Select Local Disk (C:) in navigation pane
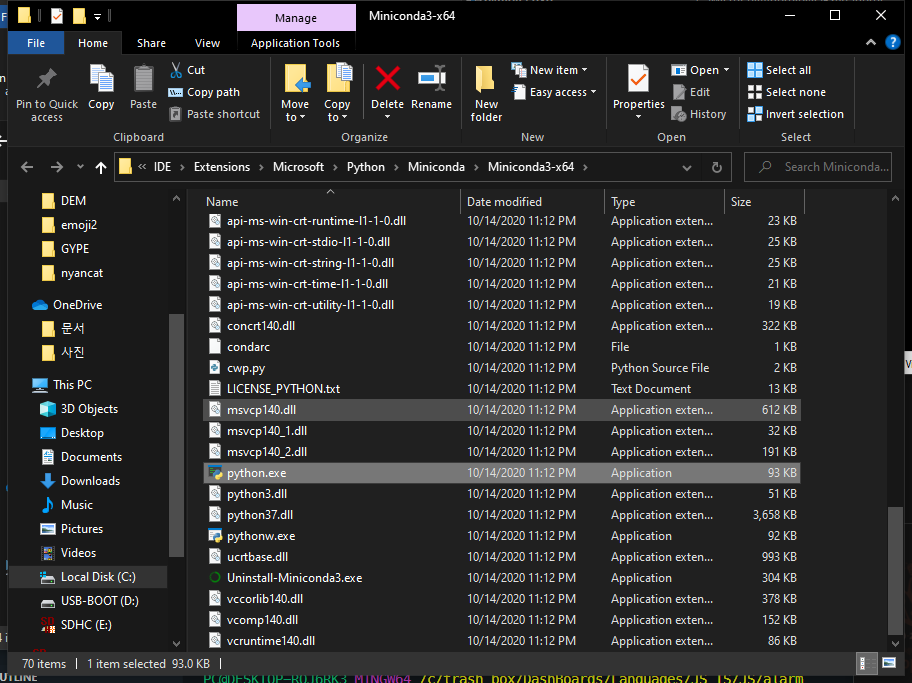The image size is (912, 683). coord(88,577)
